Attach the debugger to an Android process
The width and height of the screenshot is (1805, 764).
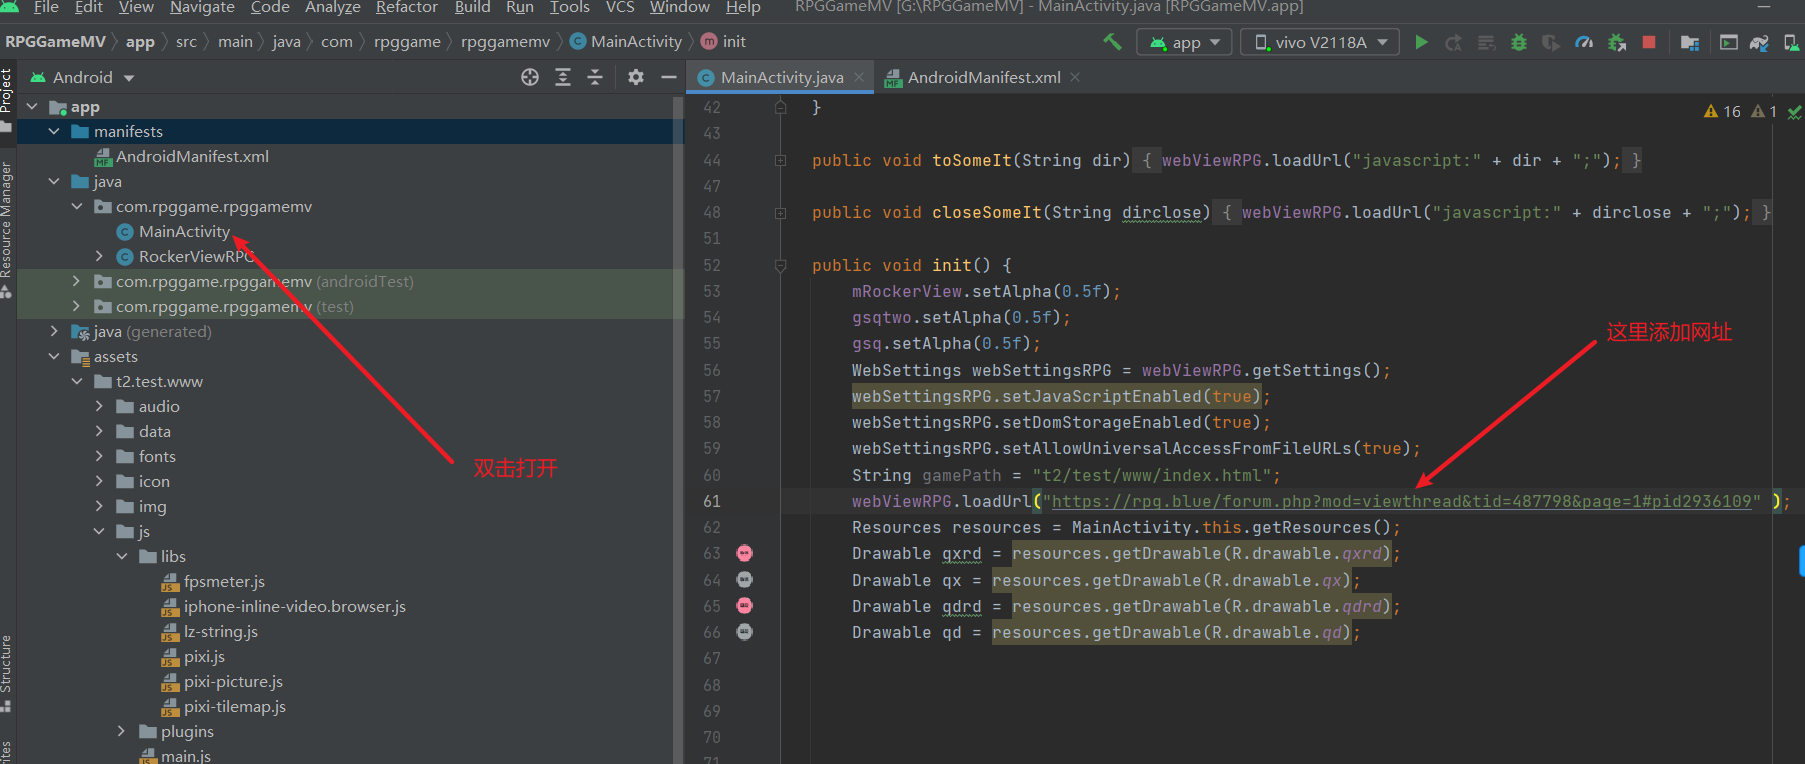(1616, 42)
